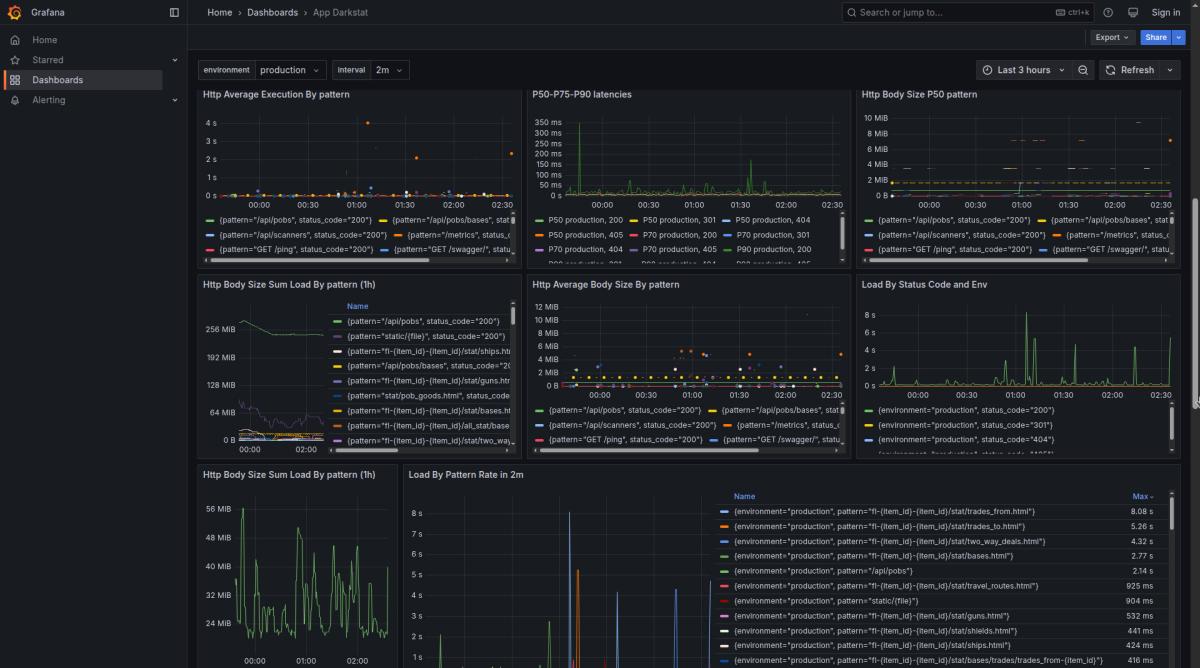Click Load By Pattern Rate in 2m title
Viewport: 1200px width, 668px height.
(x=465, y=474)
